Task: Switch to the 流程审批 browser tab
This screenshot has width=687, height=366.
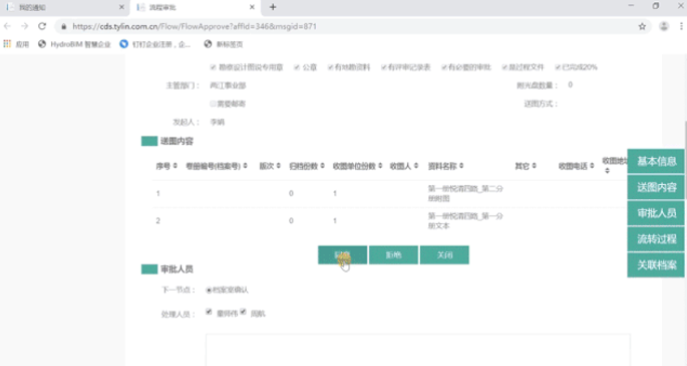Action: [x=195, y=7]
